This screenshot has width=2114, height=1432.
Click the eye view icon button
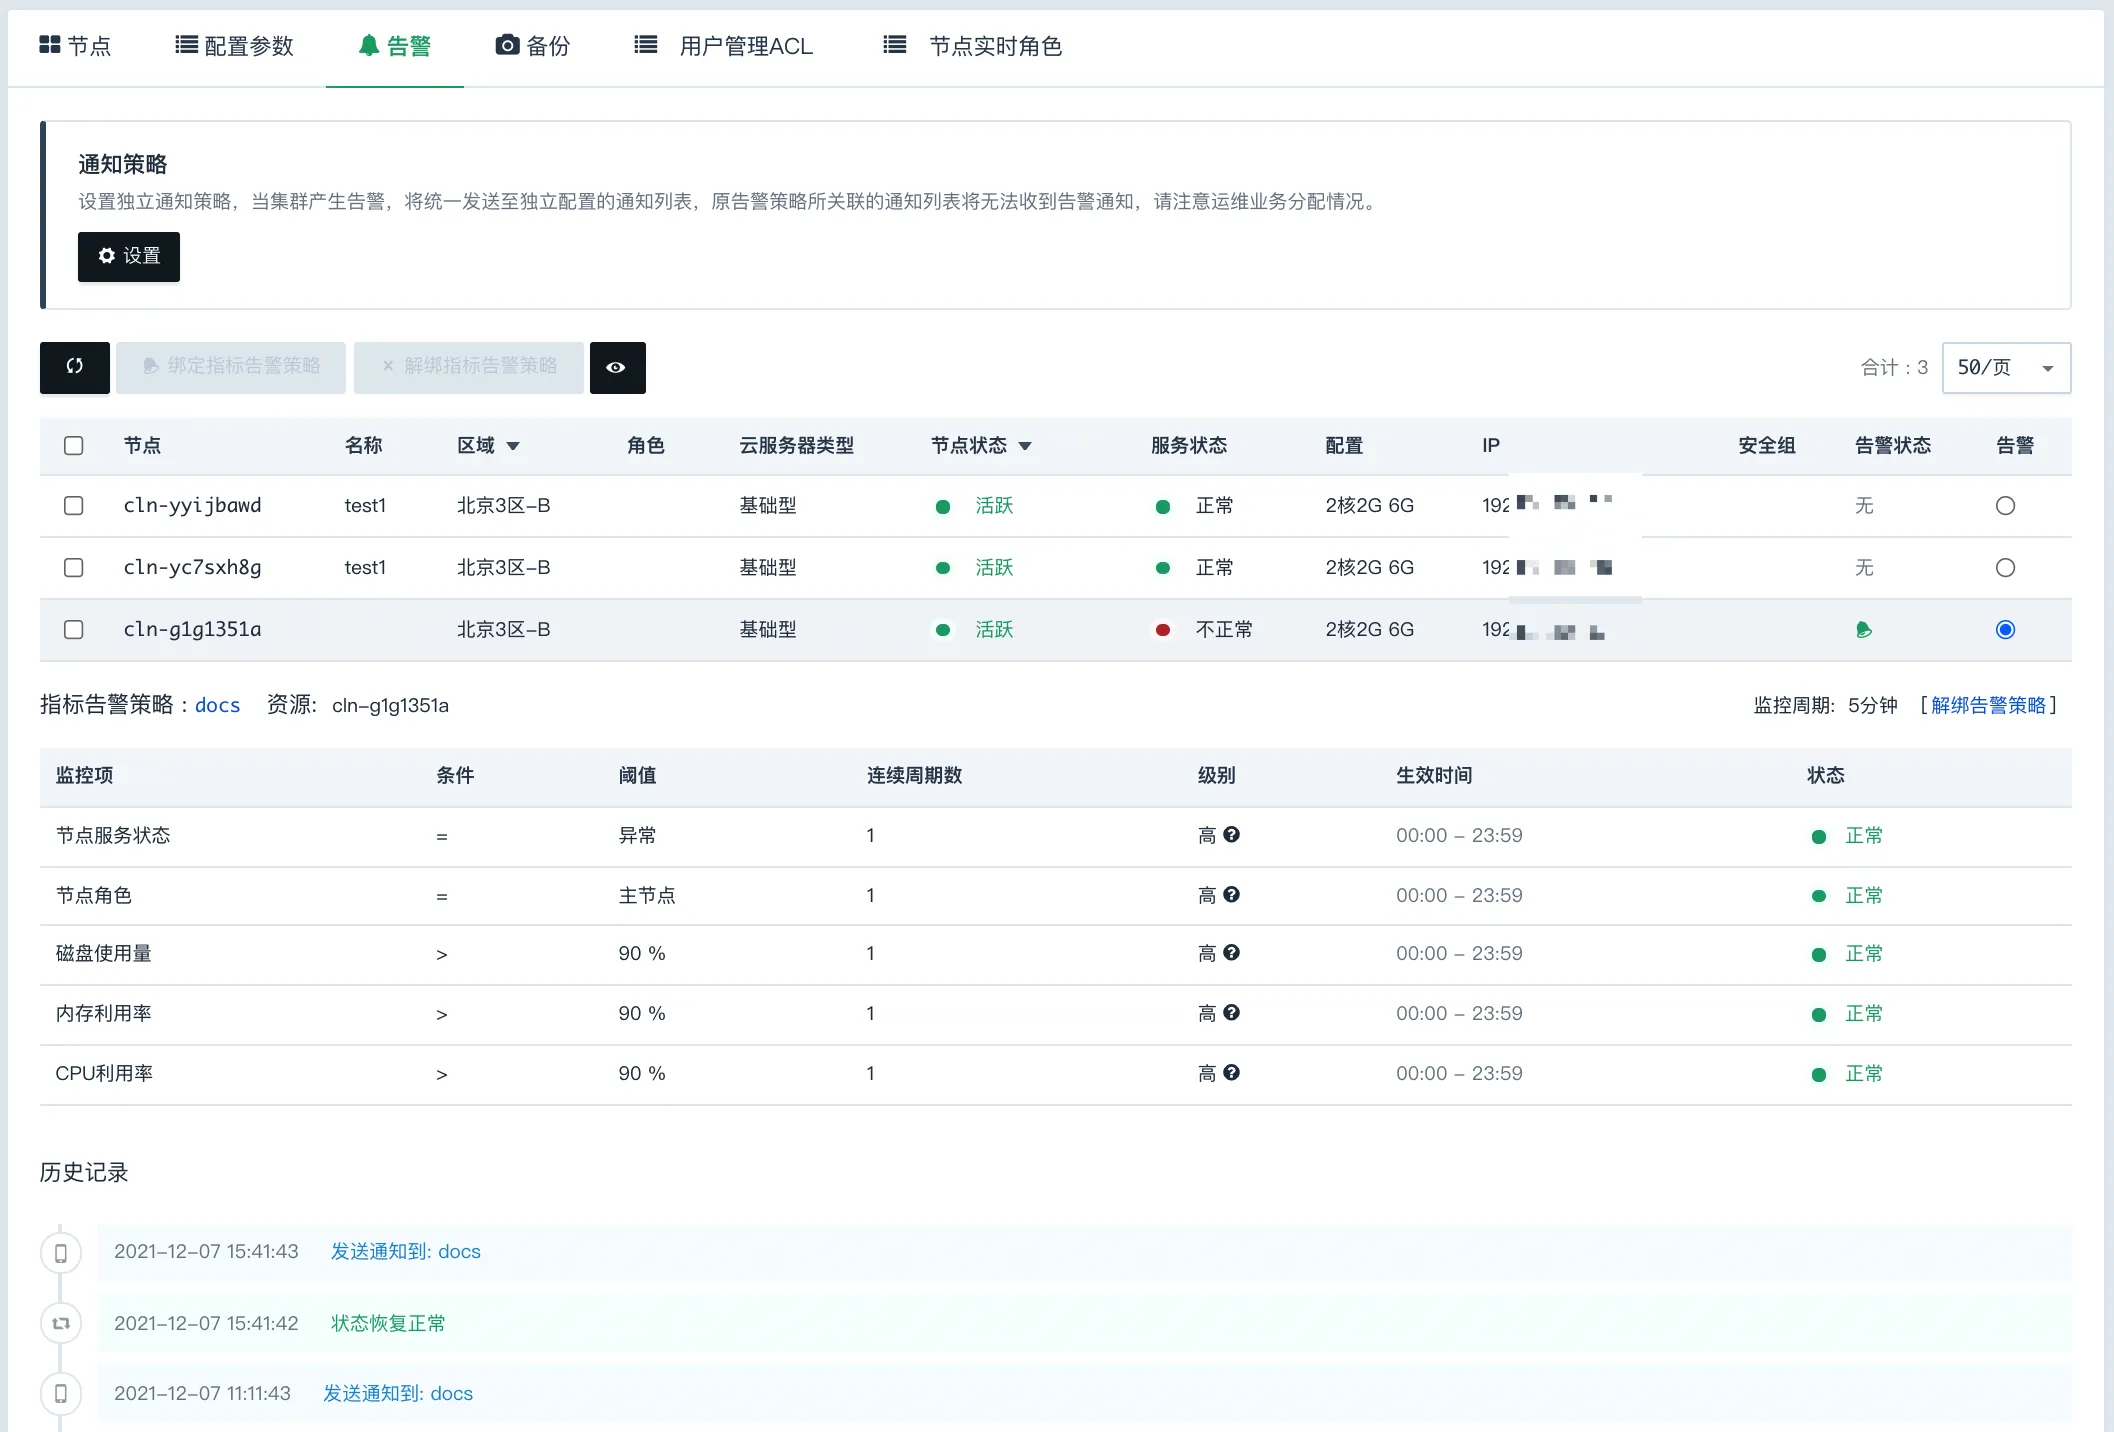[x=617, y=367]
